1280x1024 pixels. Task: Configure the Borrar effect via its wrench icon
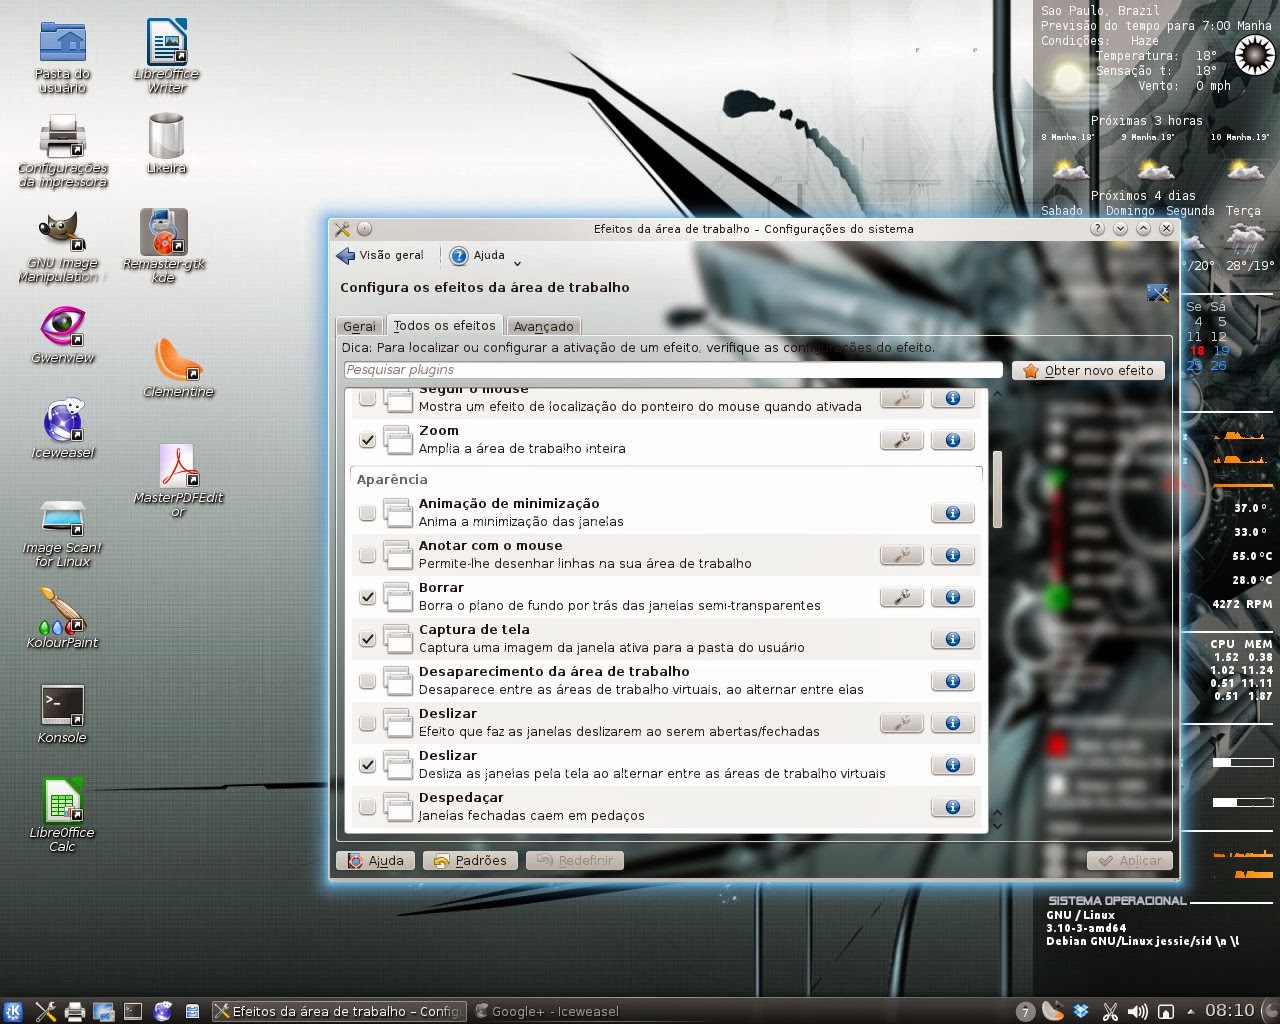coord(901,596)
